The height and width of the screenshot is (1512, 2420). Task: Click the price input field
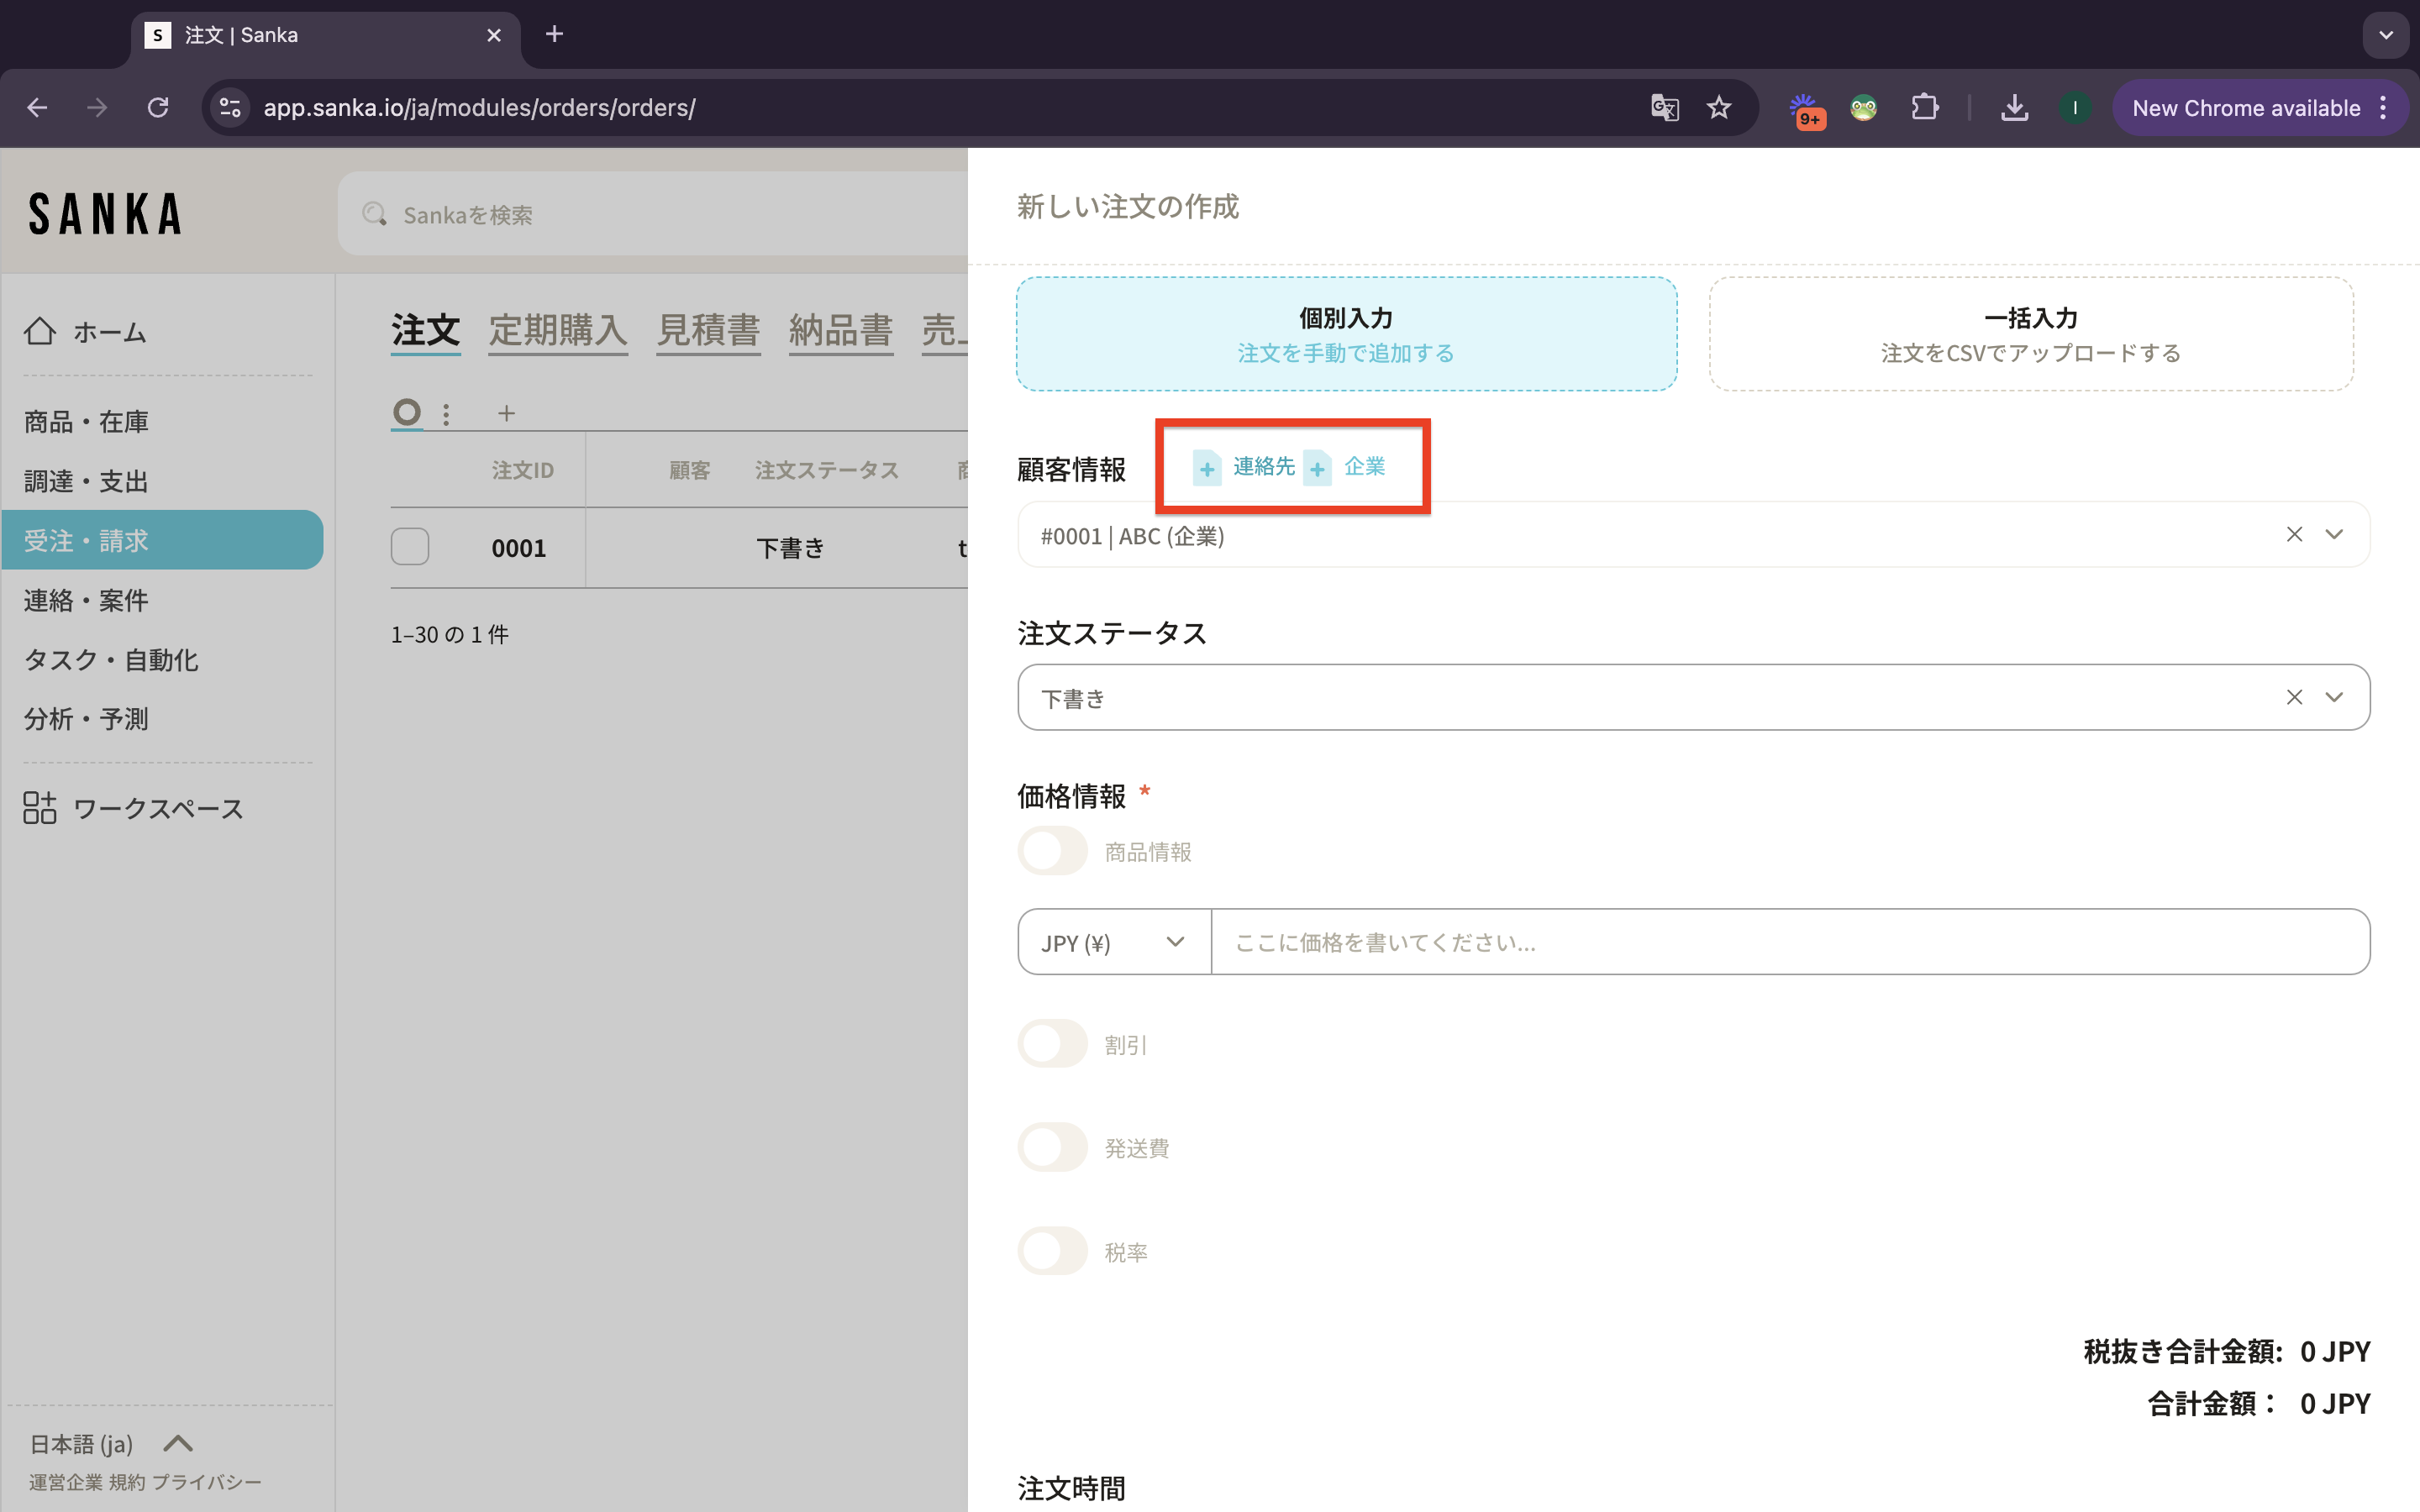pyautogui.click(x=1788, y=942)
